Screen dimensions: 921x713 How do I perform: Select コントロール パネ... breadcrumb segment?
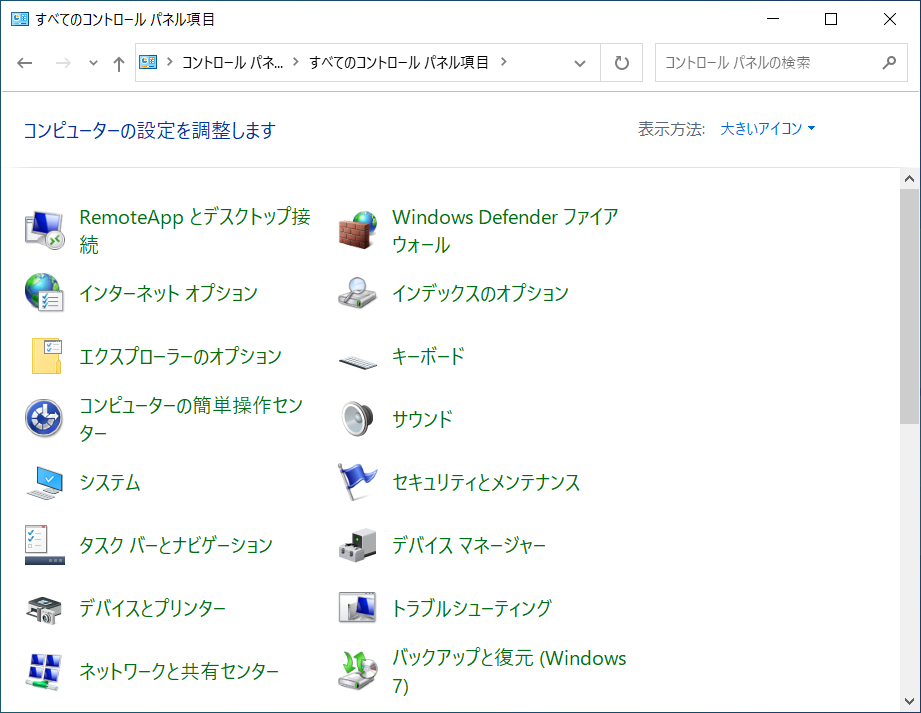click(232, 62)
